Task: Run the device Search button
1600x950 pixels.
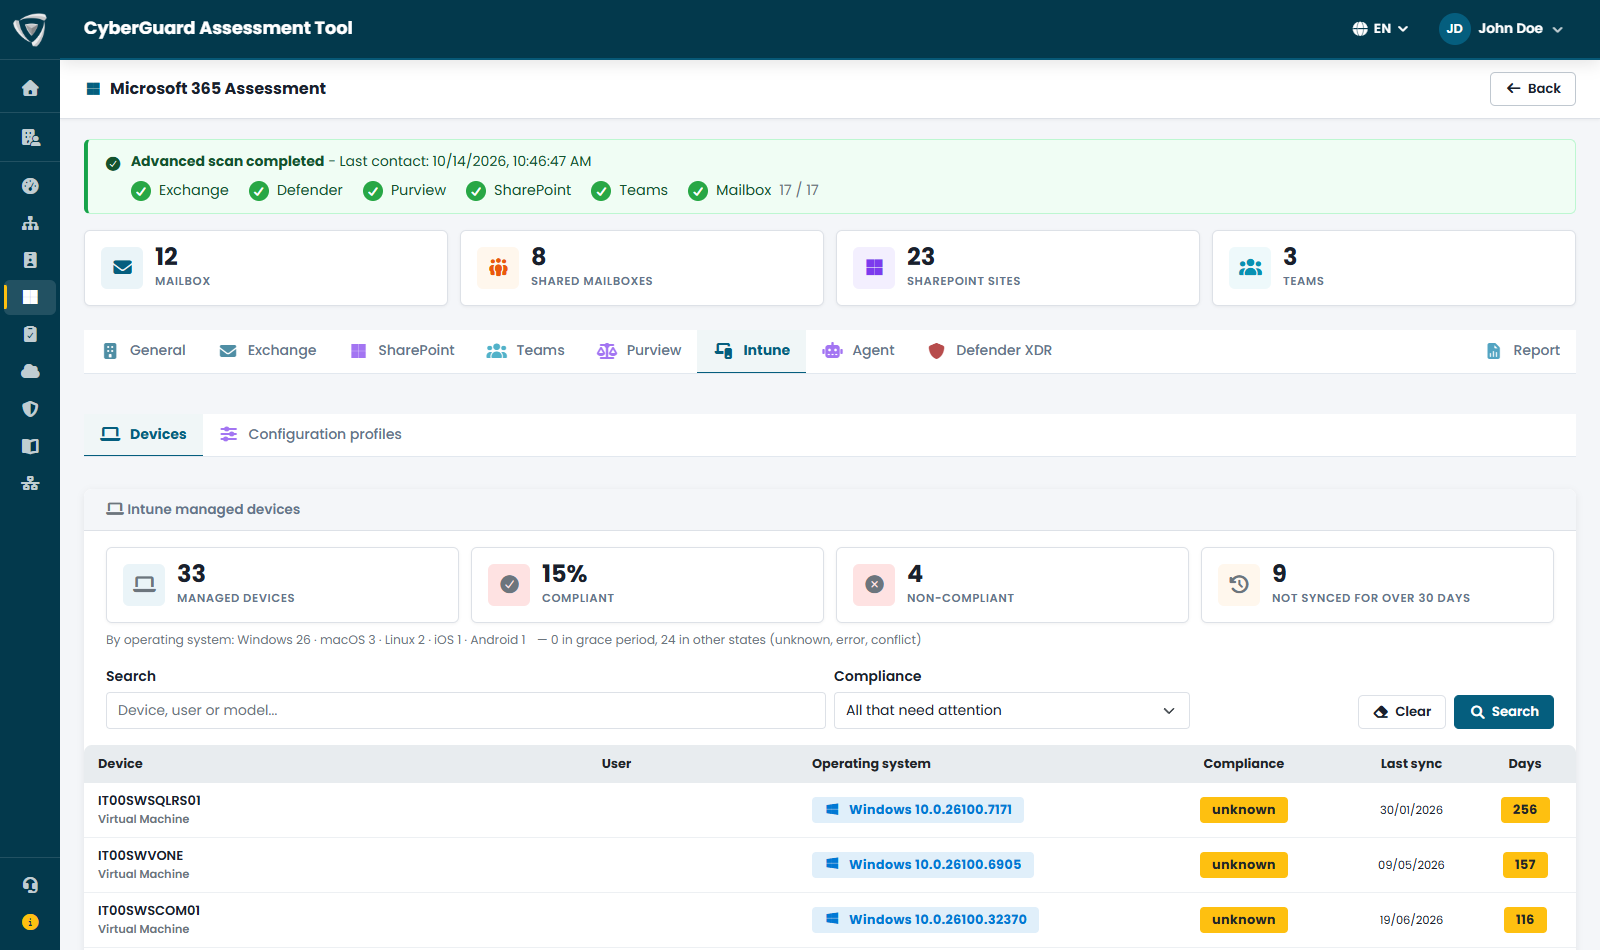Action: tap(1503, 712)
